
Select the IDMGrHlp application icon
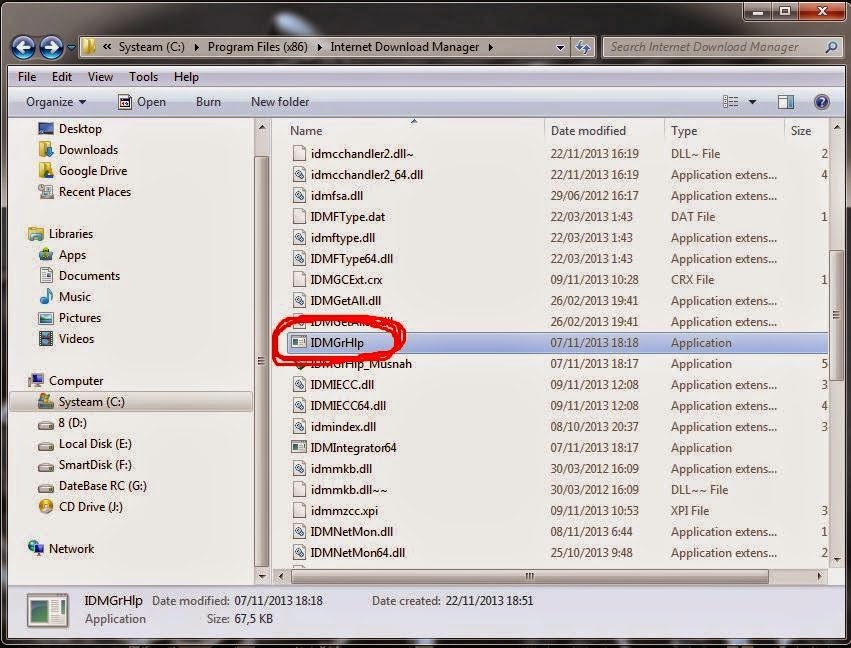pos(299,342)
